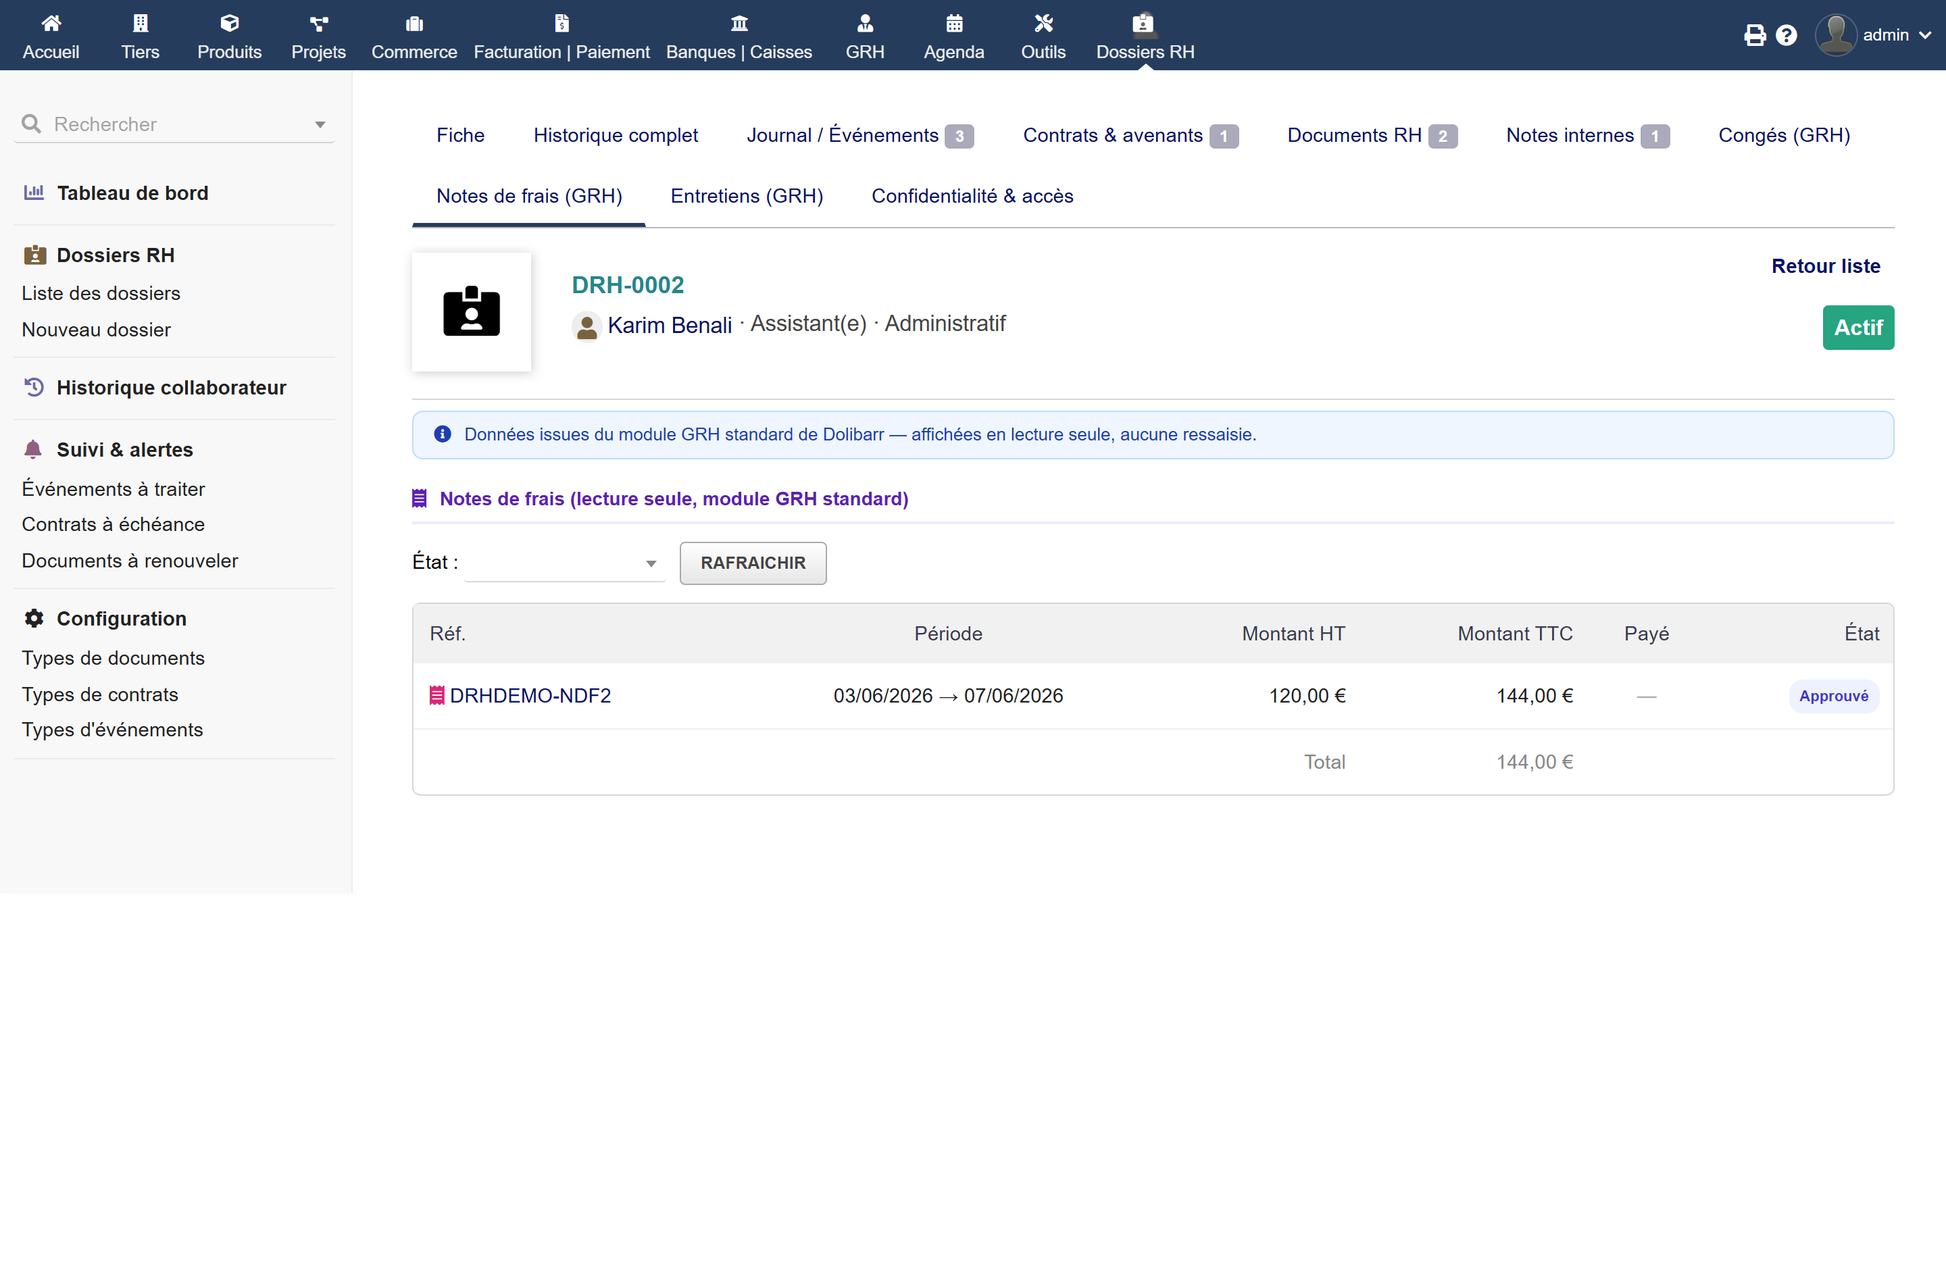Click the Actif status badge
Image resolution: width=1946 pixels, height=1270 pixels.
click(1857, 327)
